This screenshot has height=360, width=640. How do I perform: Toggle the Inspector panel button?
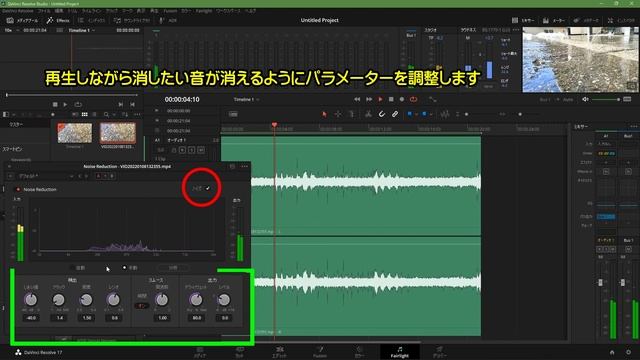[x=621, y=20]
